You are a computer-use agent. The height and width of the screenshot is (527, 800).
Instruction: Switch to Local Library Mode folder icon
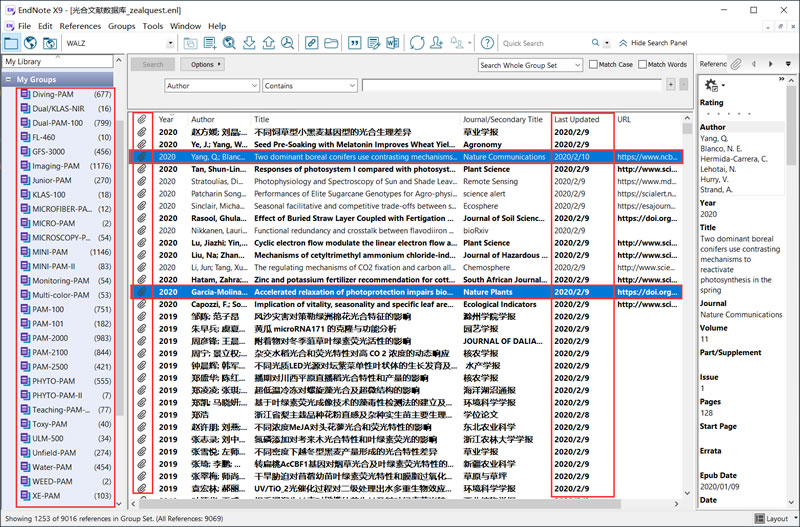click(x=11, y=43)
